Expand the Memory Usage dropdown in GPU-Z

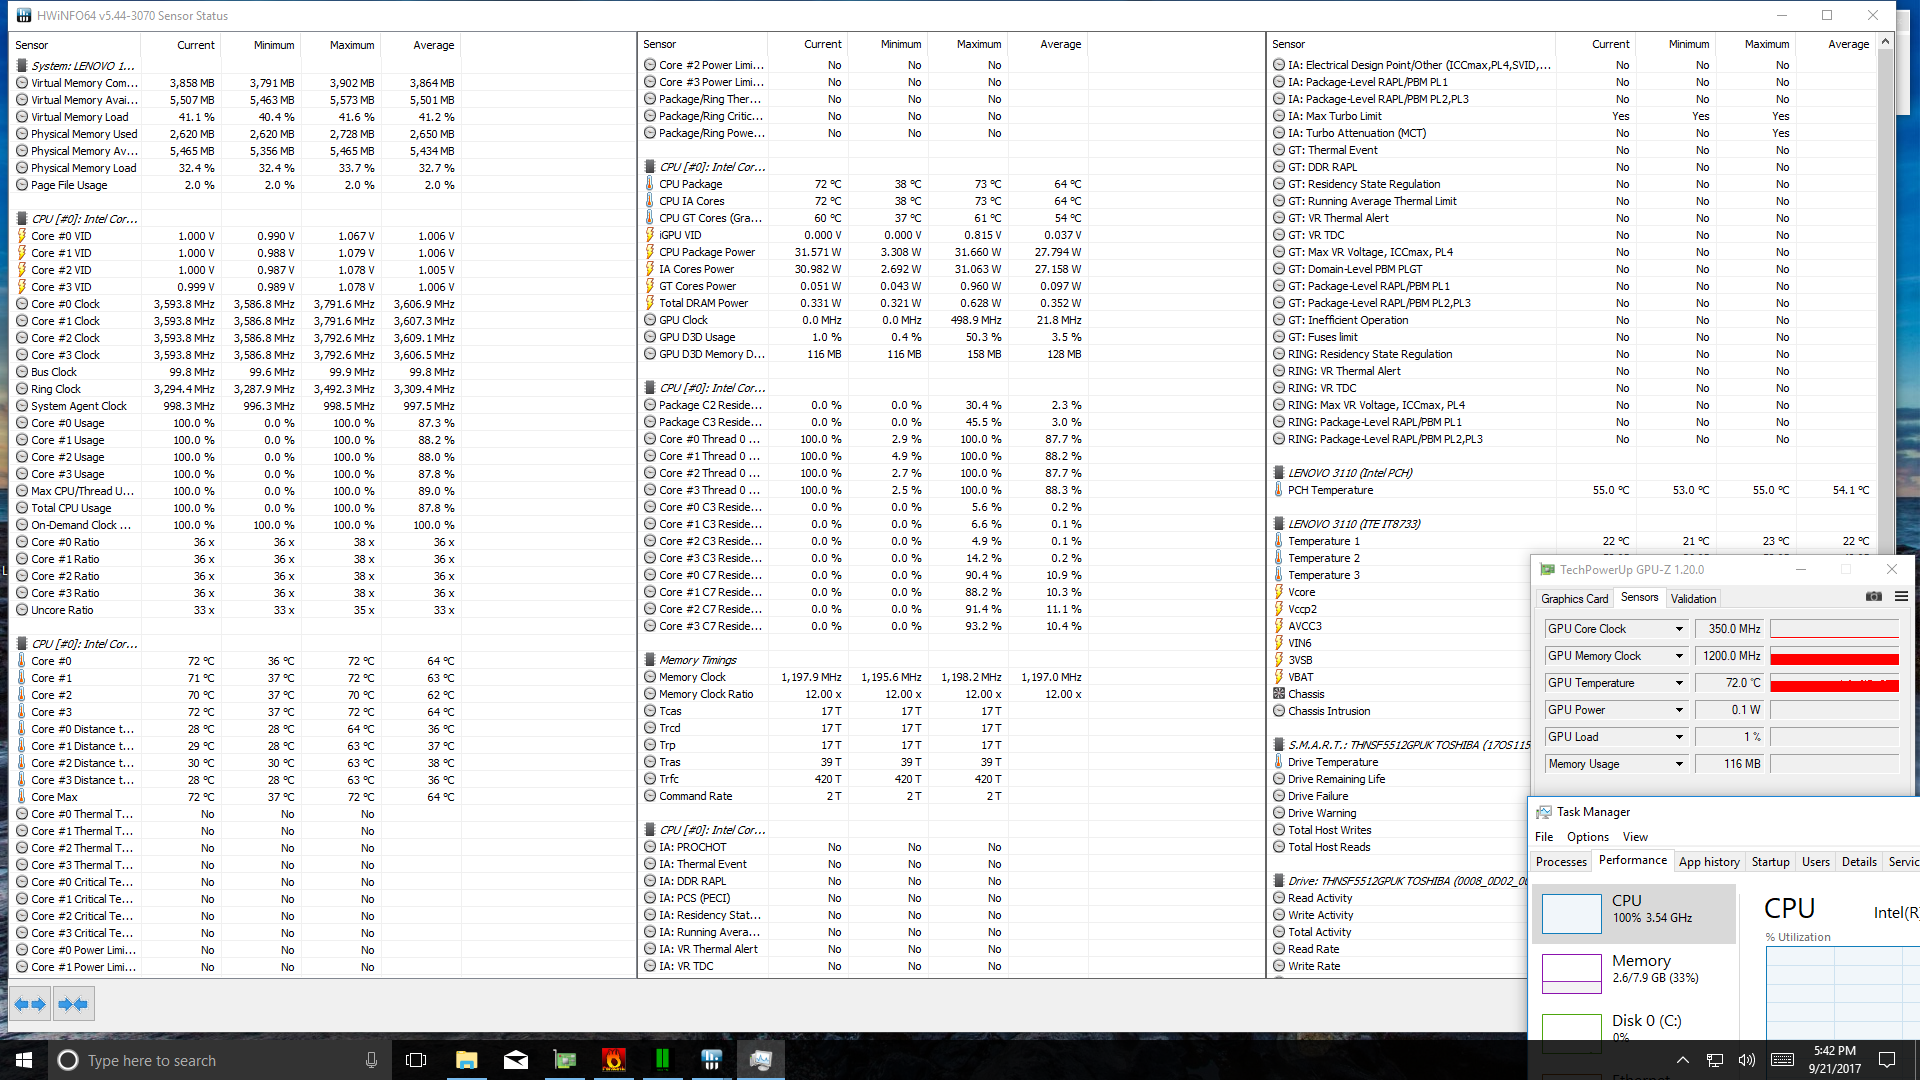(1679, 764)
